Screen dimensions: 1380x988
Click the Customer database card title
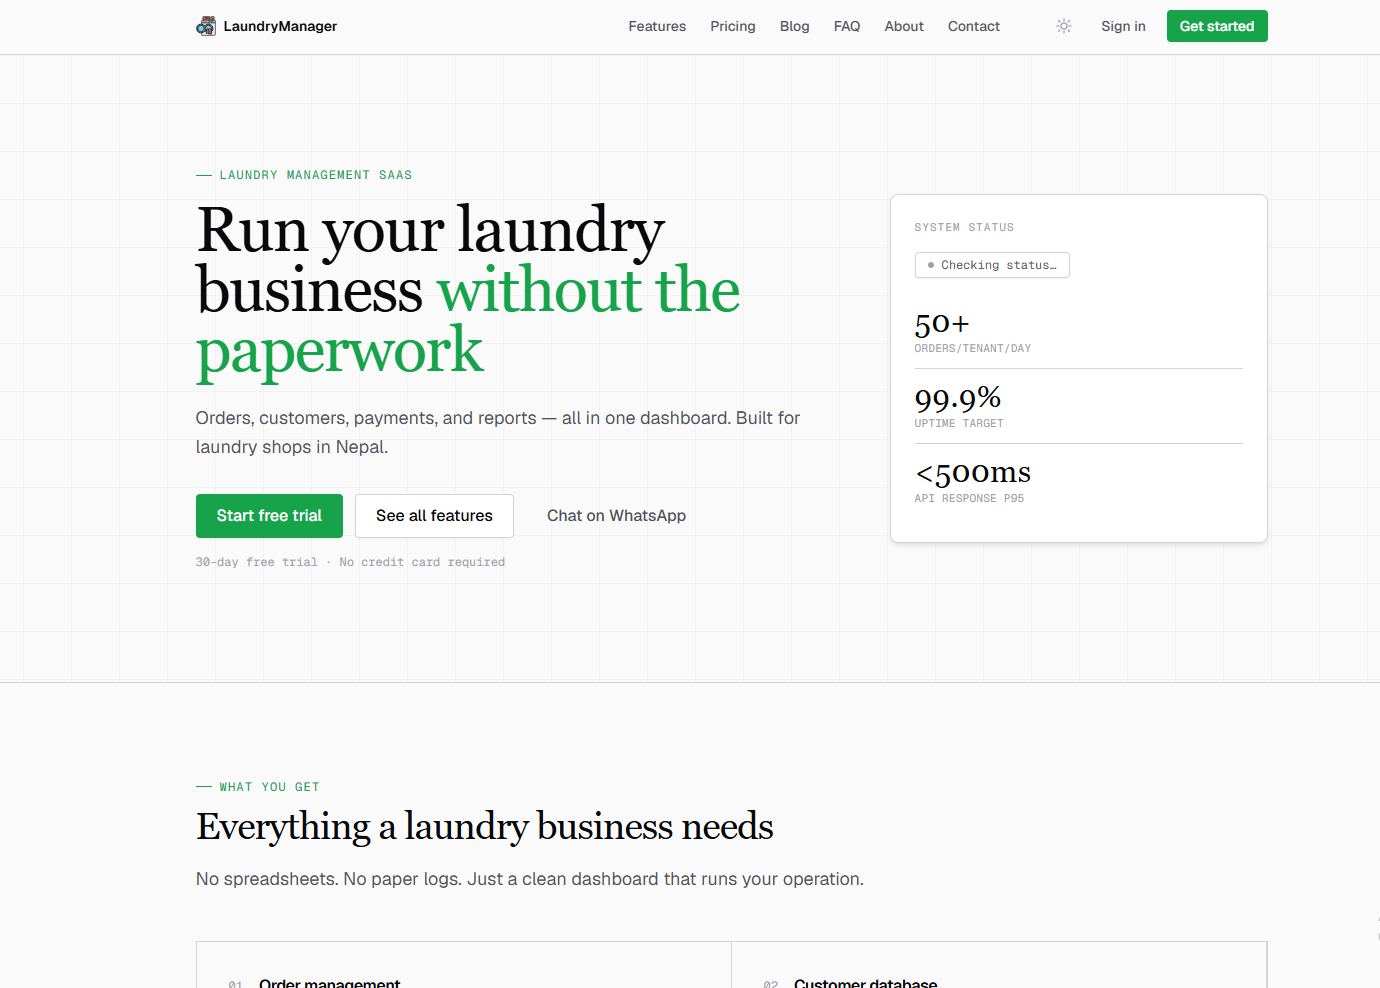pos(866,983)
